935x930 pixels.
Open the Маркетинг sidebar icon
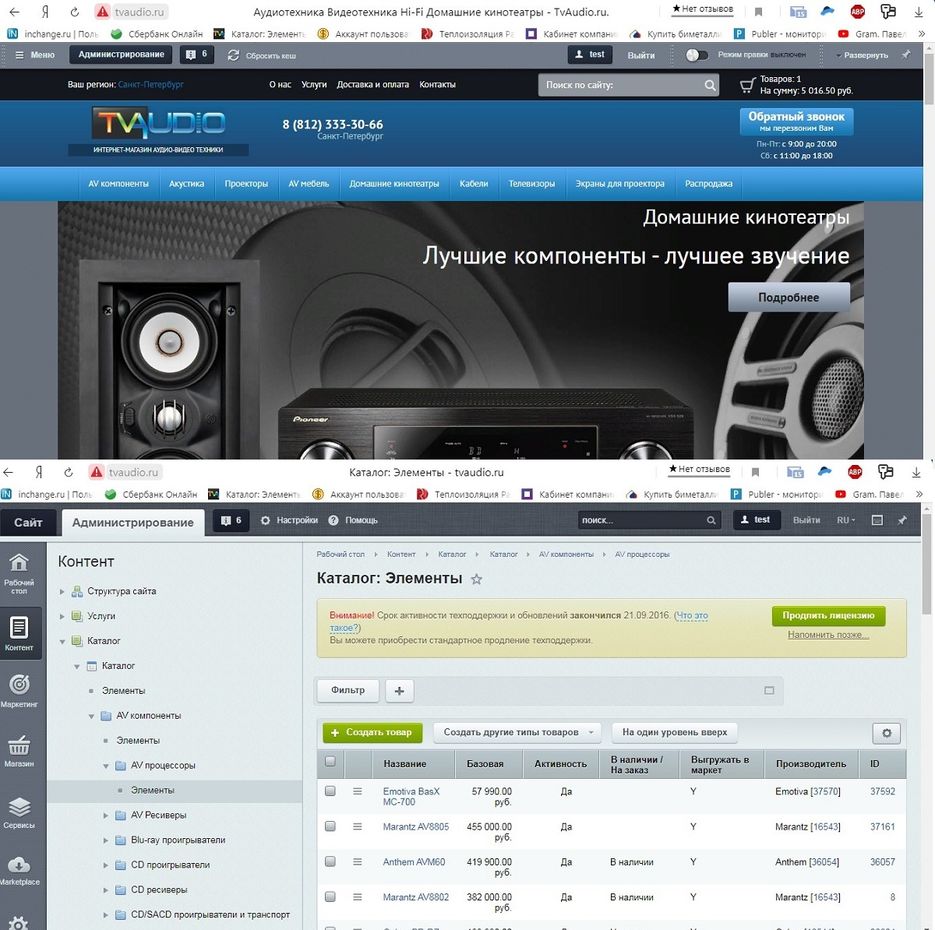click(x=18, y=690)
